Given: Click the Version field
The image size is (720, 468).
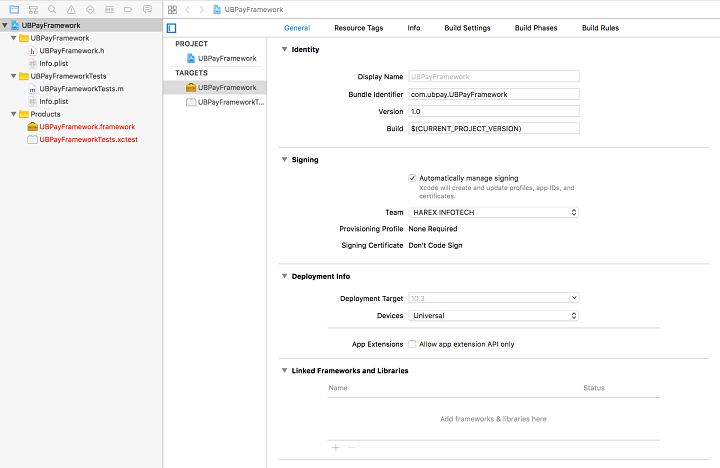Looking at the screenshot, I should tap(494, 111).
